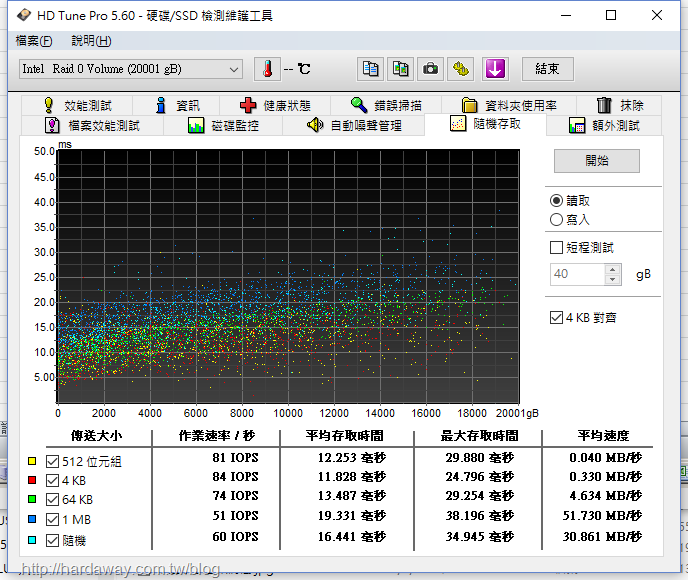Open the 說明(H) help menu

[x=91, y=41]
